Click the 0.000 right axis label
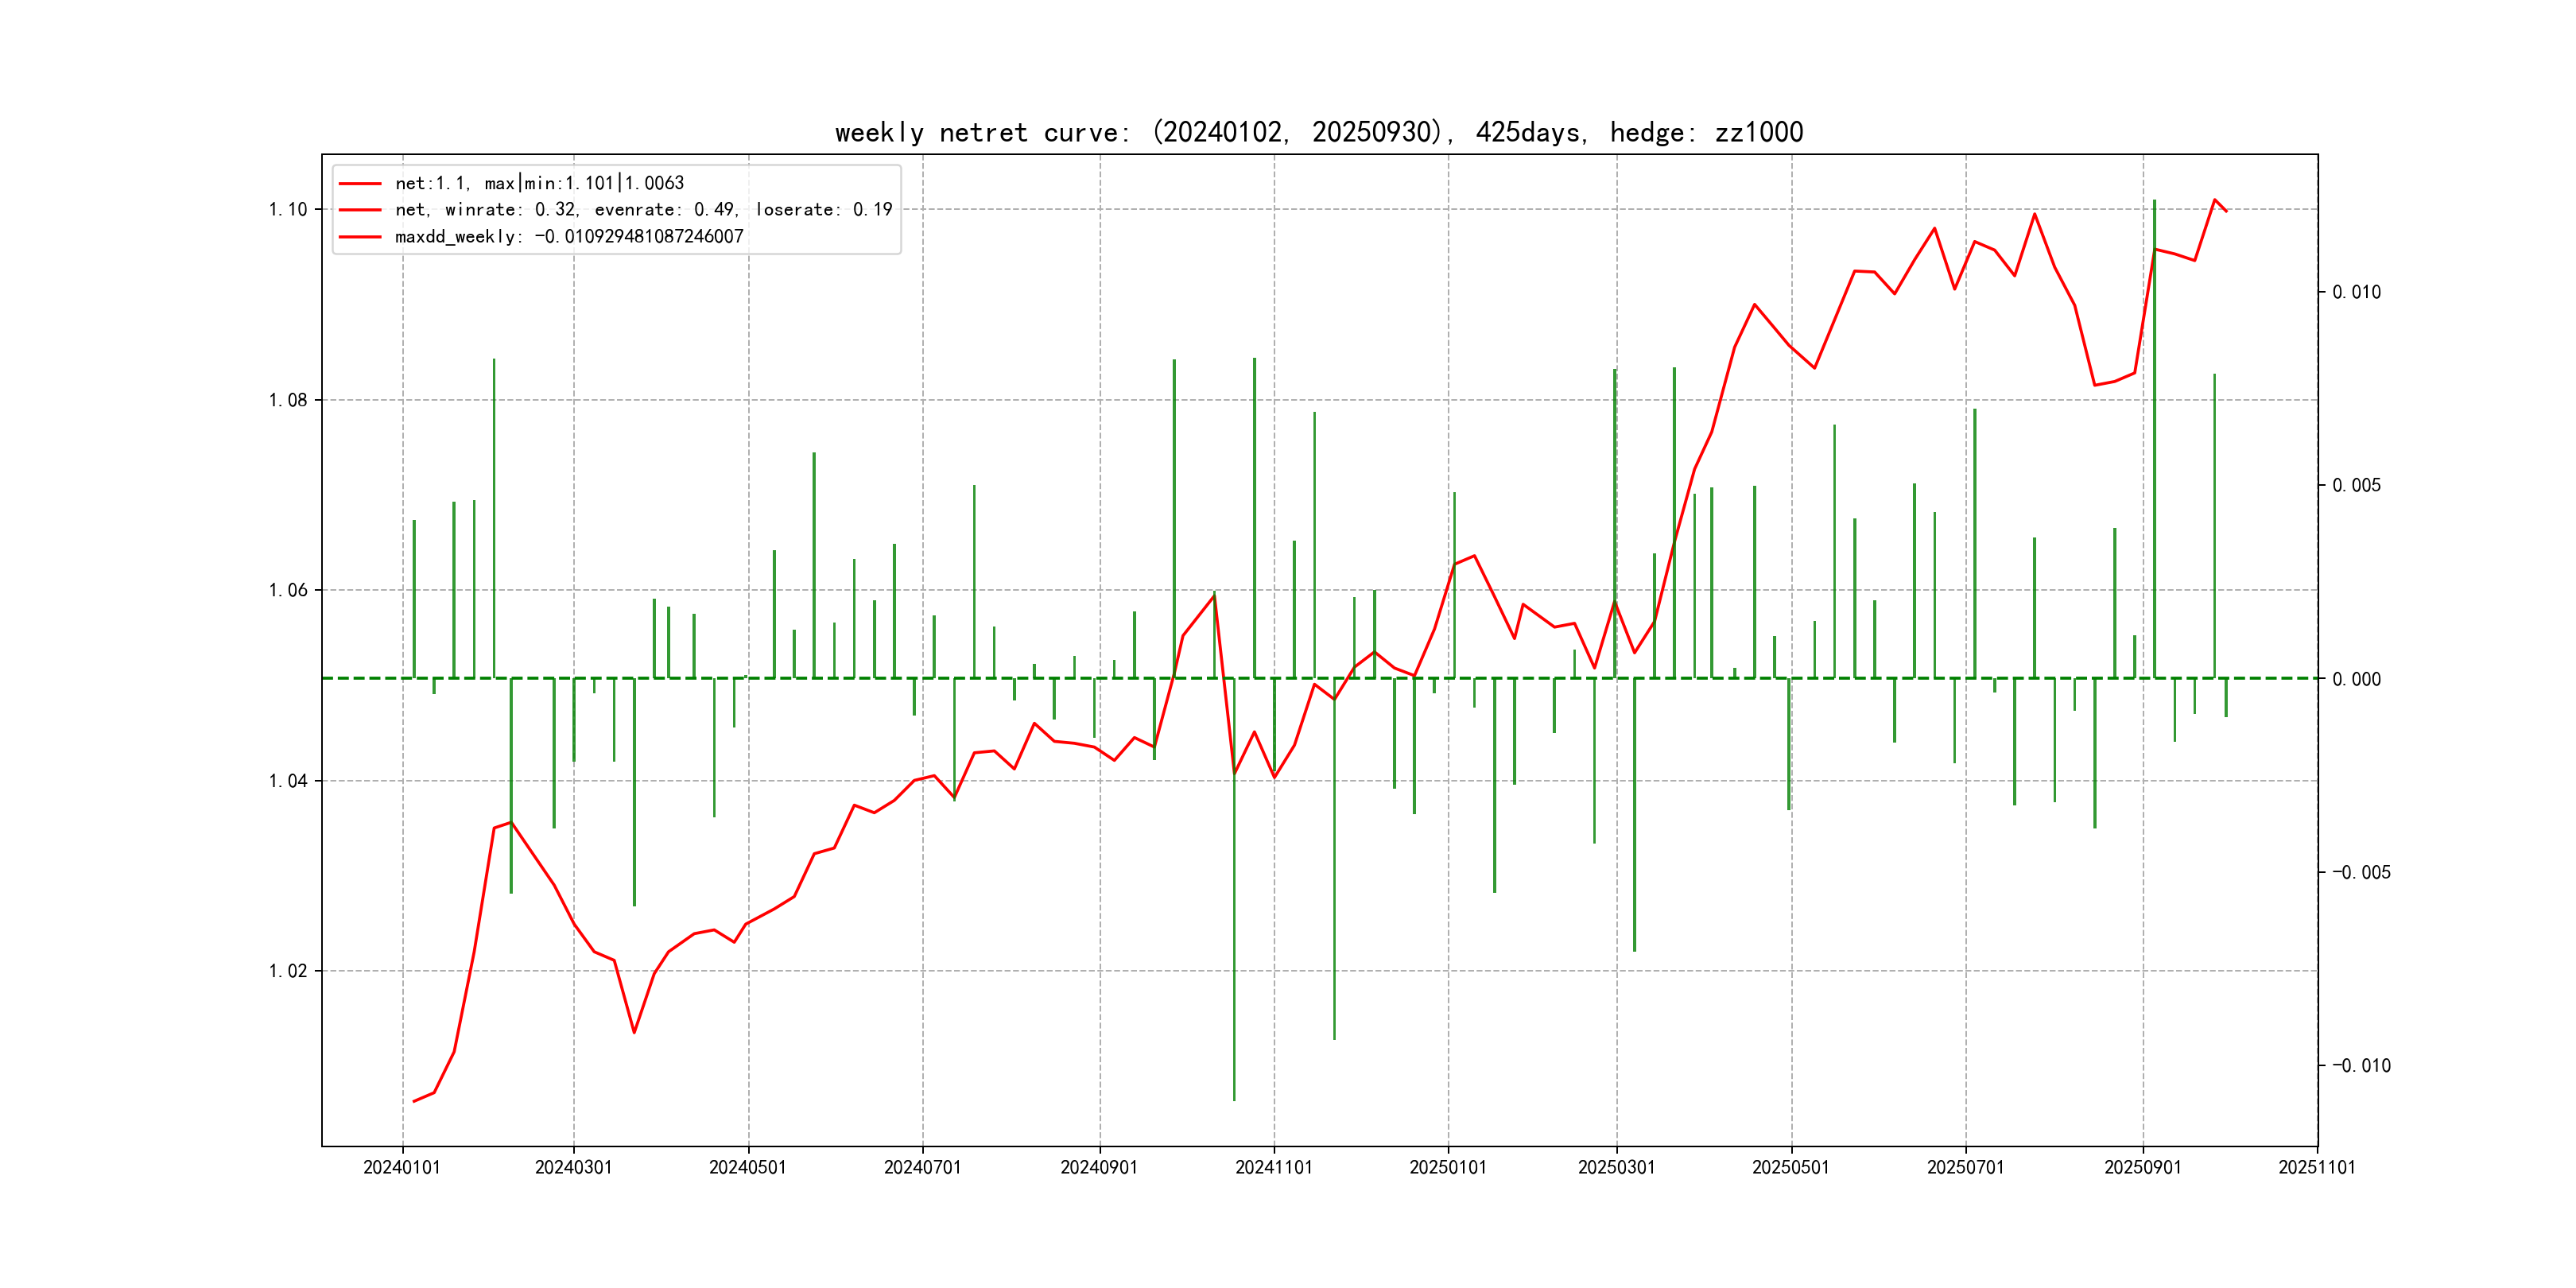 [x=2357, y=680]
